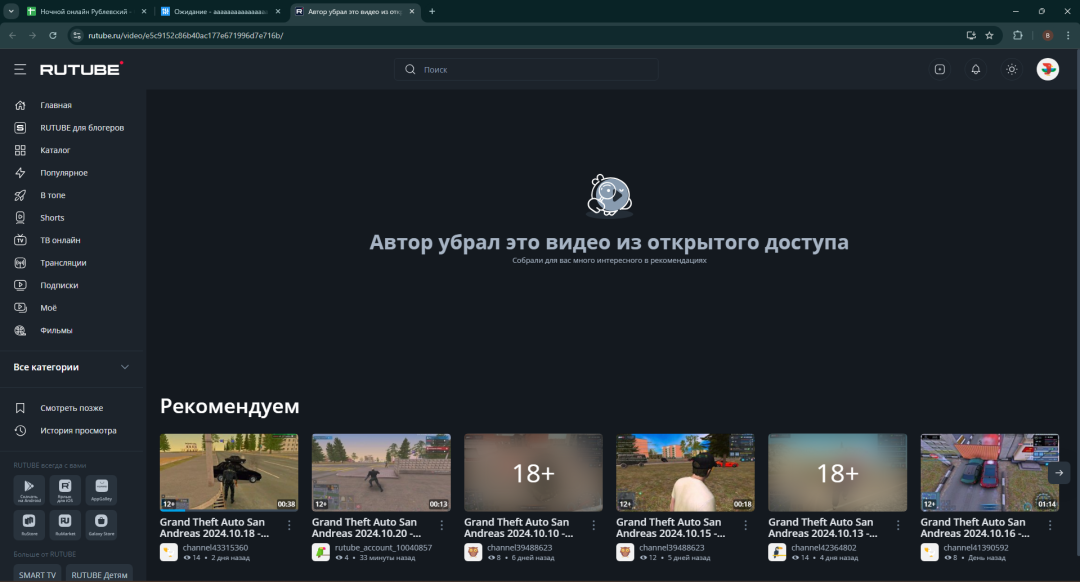The image size is (1080, 582).
Task: Open the channel43315360 channel link
Action: tap(216, 548)
